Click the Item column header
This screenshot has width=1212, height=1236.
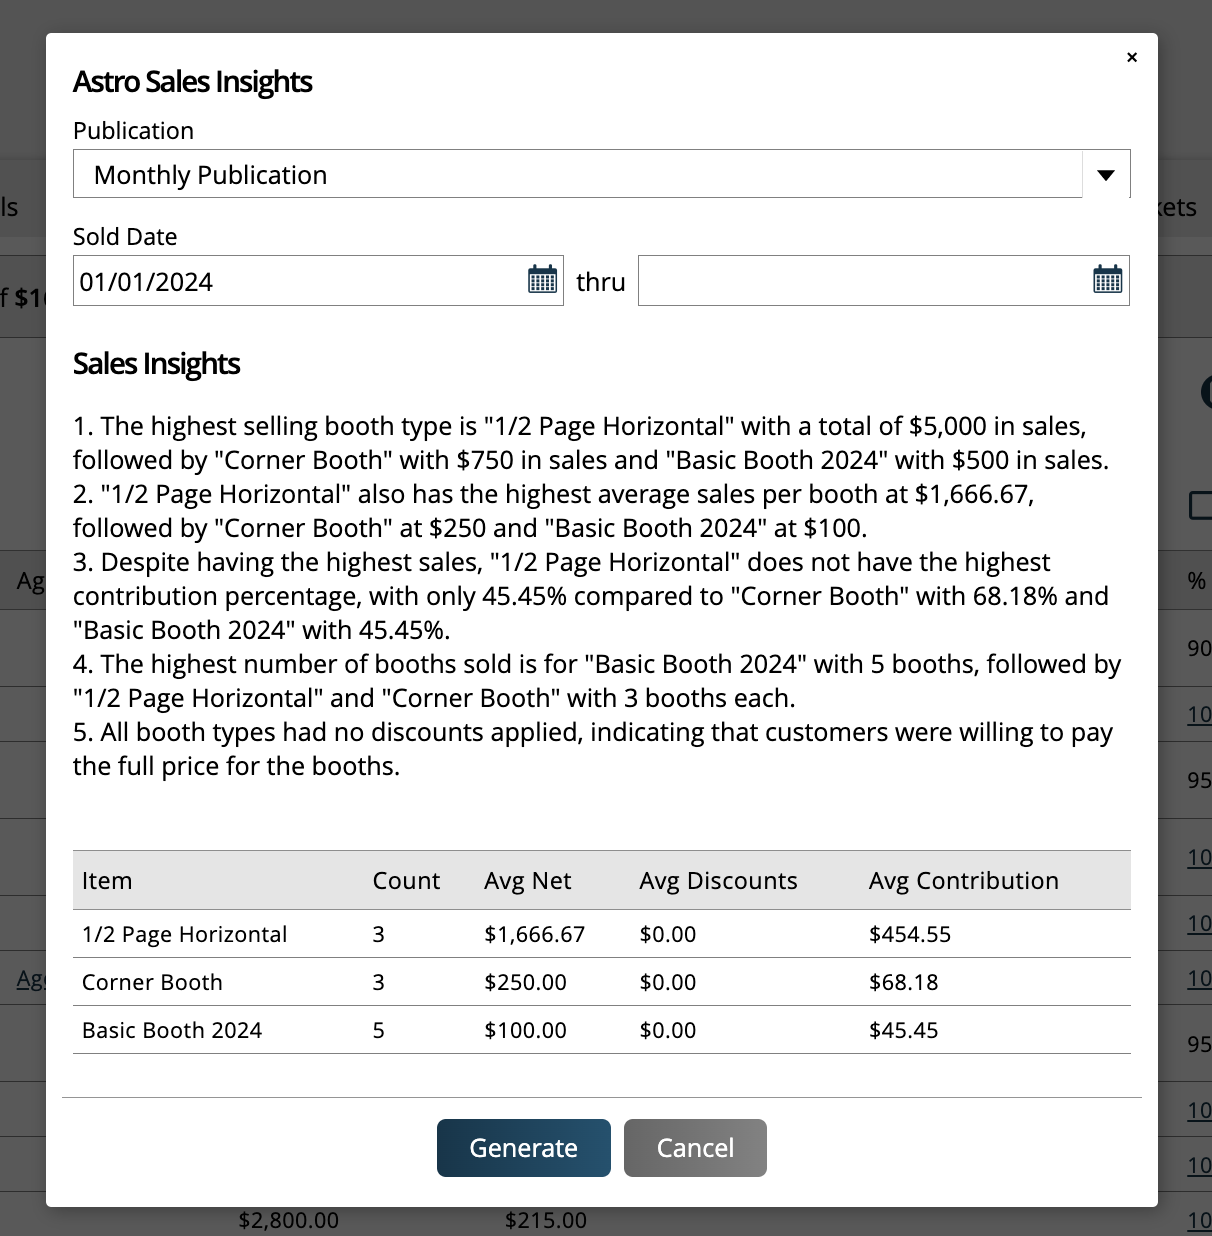(x=107, y=880)
